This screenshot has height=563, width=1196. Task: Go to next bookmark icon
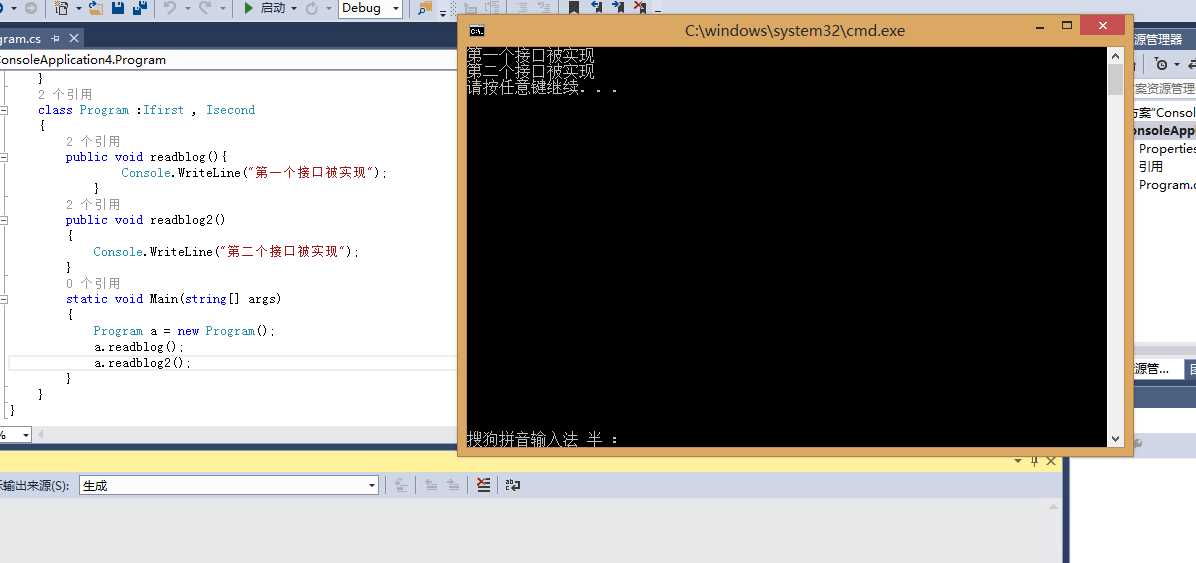618,8
